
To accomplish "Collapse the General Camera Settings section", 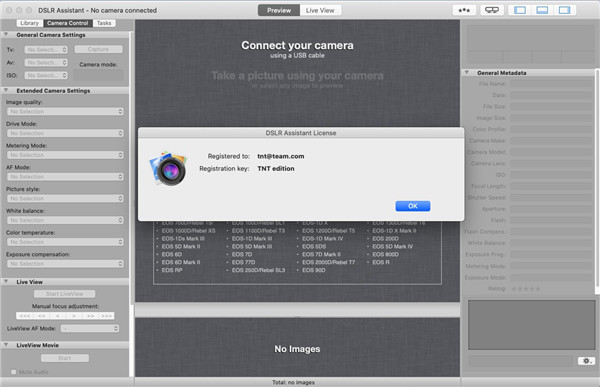I will pyautogui.click(x=6, y=34).
